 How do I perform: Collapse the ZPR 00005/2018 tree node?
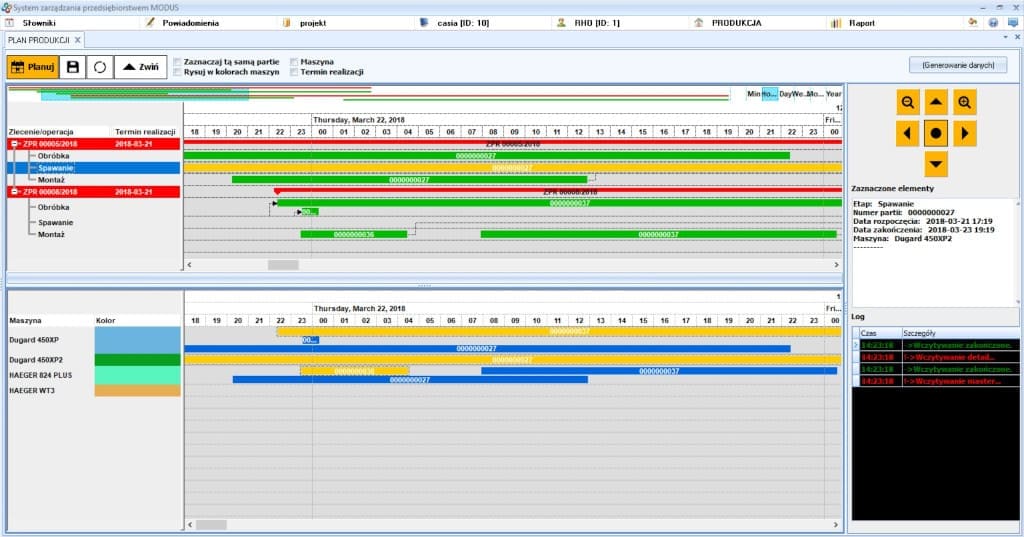point(15,144)
